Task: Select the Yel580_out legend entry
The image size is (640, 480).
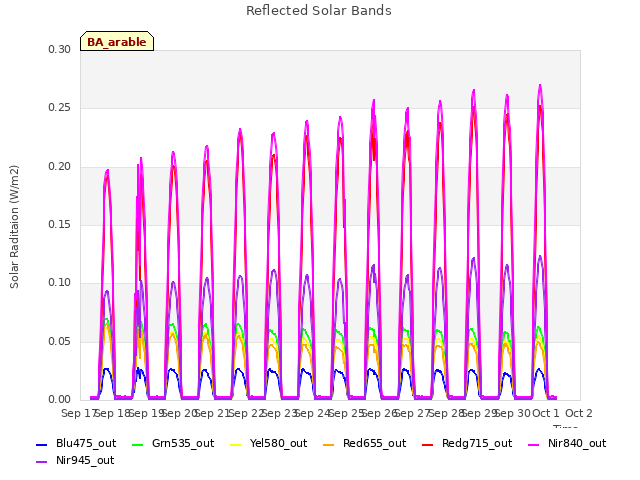Action: (269, 444)
